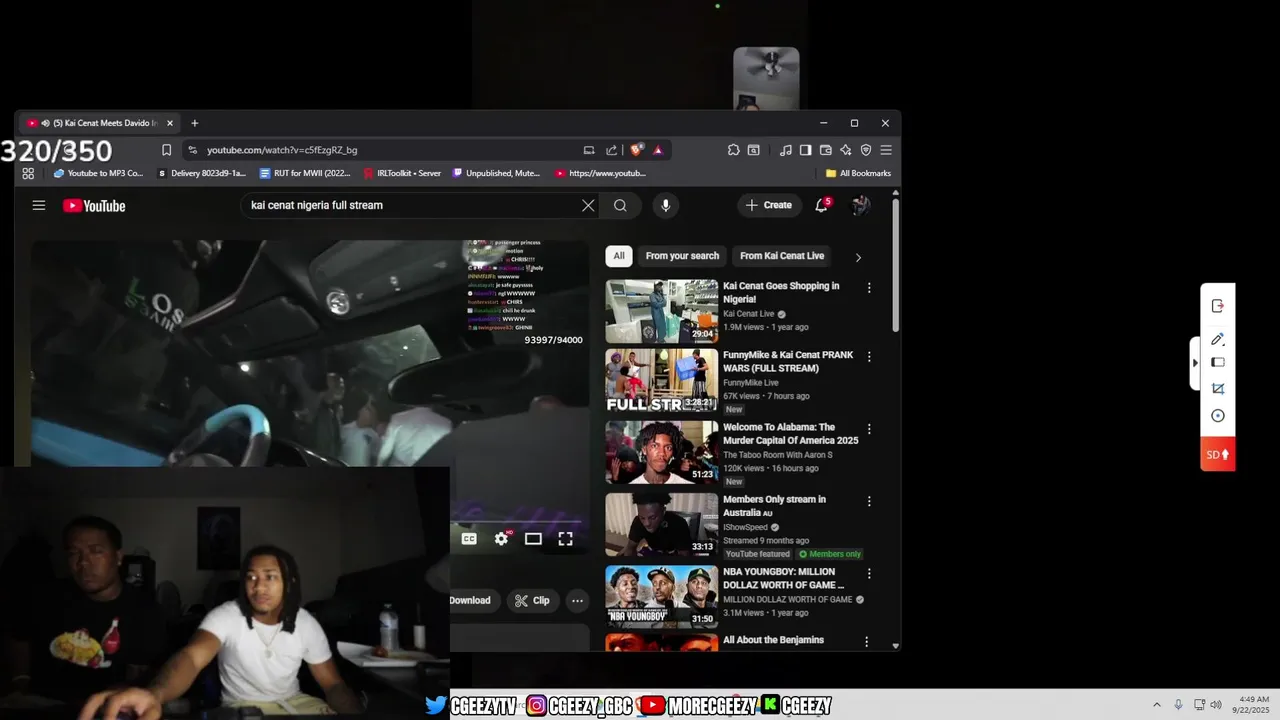
Task: Open the Brave Shields lion icon
Action: [637, 150]
